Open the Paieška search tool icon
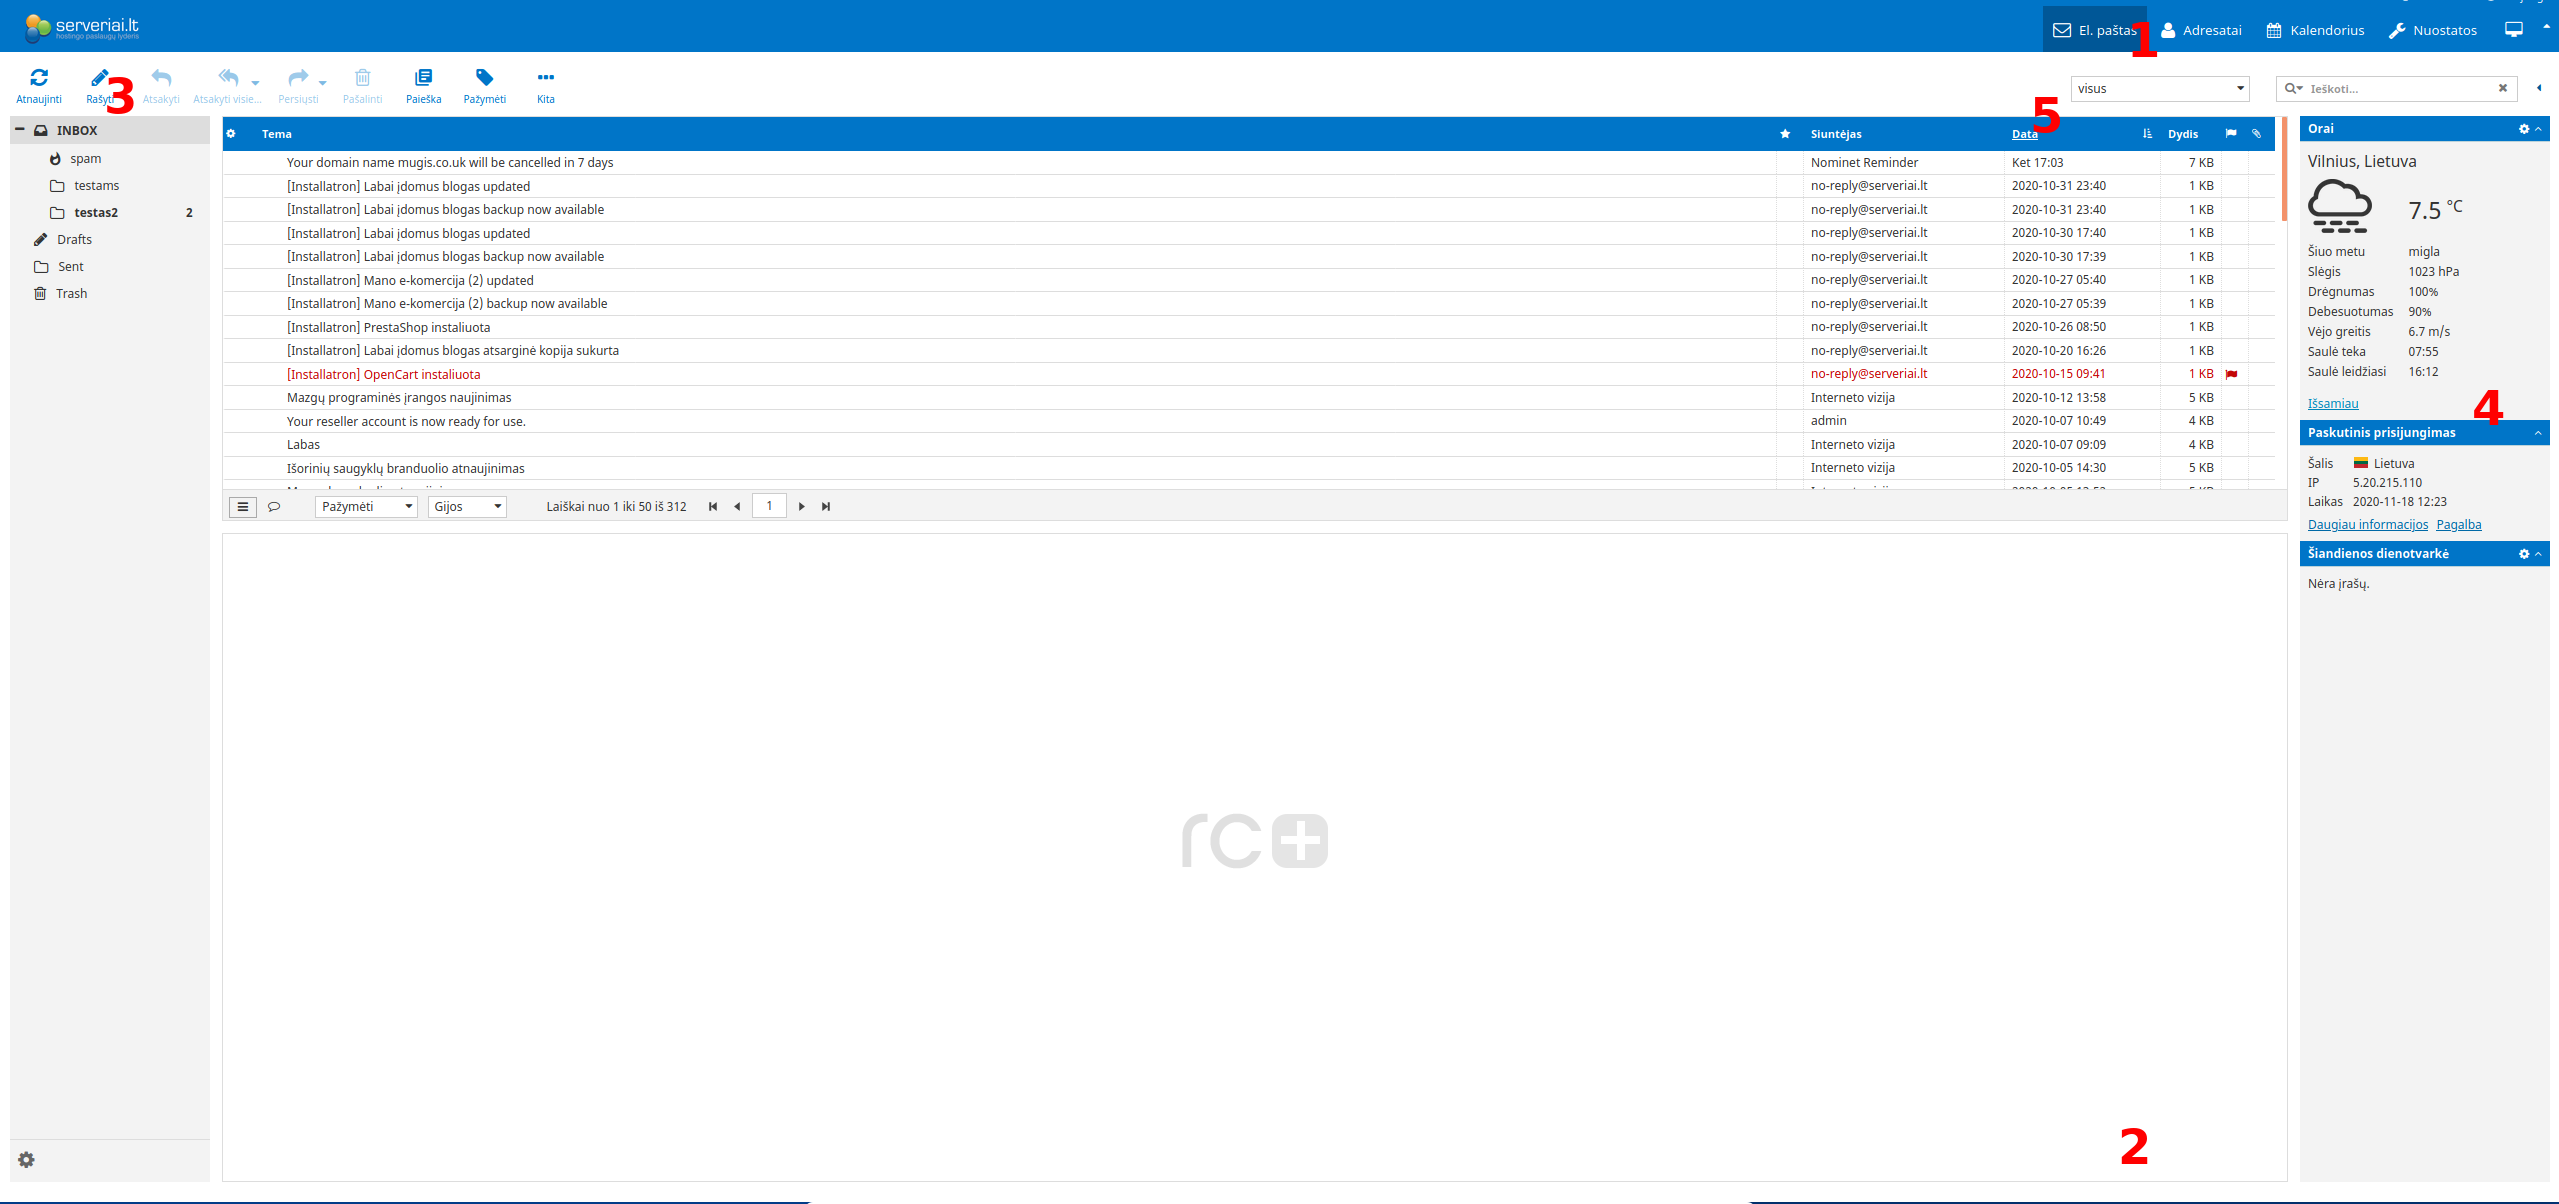The height and width of the screenshot is (1204, 2559). pos(423,78)
